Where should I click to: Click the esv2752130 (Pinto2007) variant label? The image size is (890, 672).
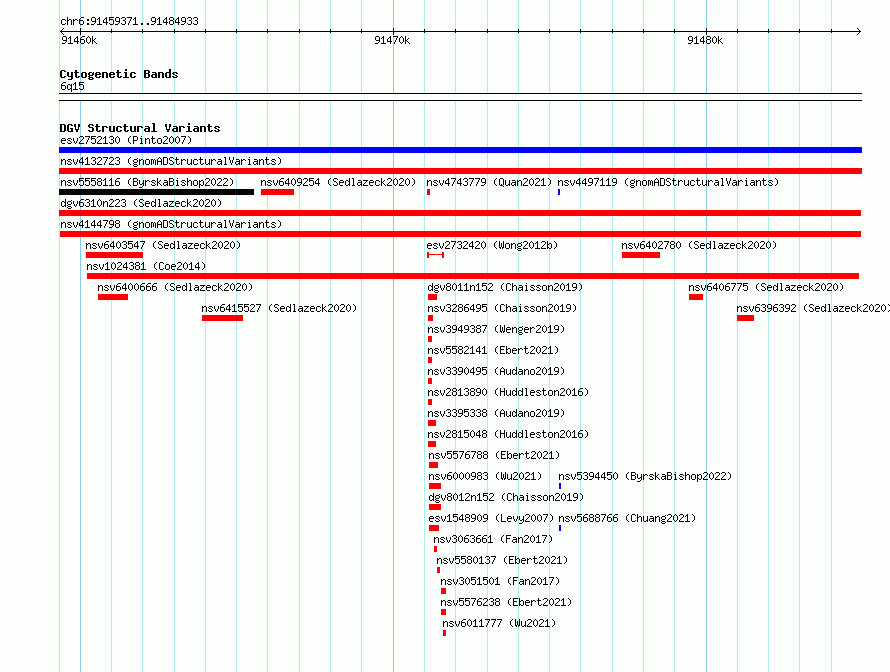click(x=126, y=140)
